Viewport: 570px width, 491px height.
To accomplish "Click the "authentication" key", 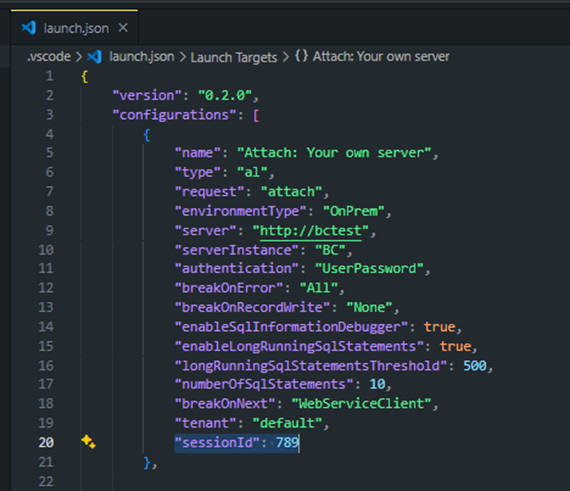I will tap(237, 269).
